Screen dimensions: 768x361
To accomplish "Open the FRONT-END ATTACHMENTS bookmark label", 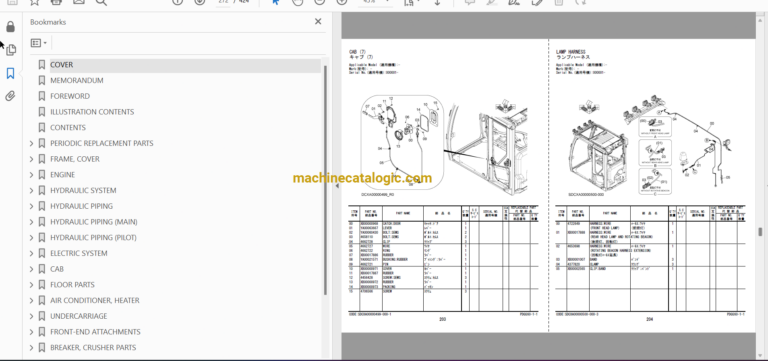I will point(96,332).
